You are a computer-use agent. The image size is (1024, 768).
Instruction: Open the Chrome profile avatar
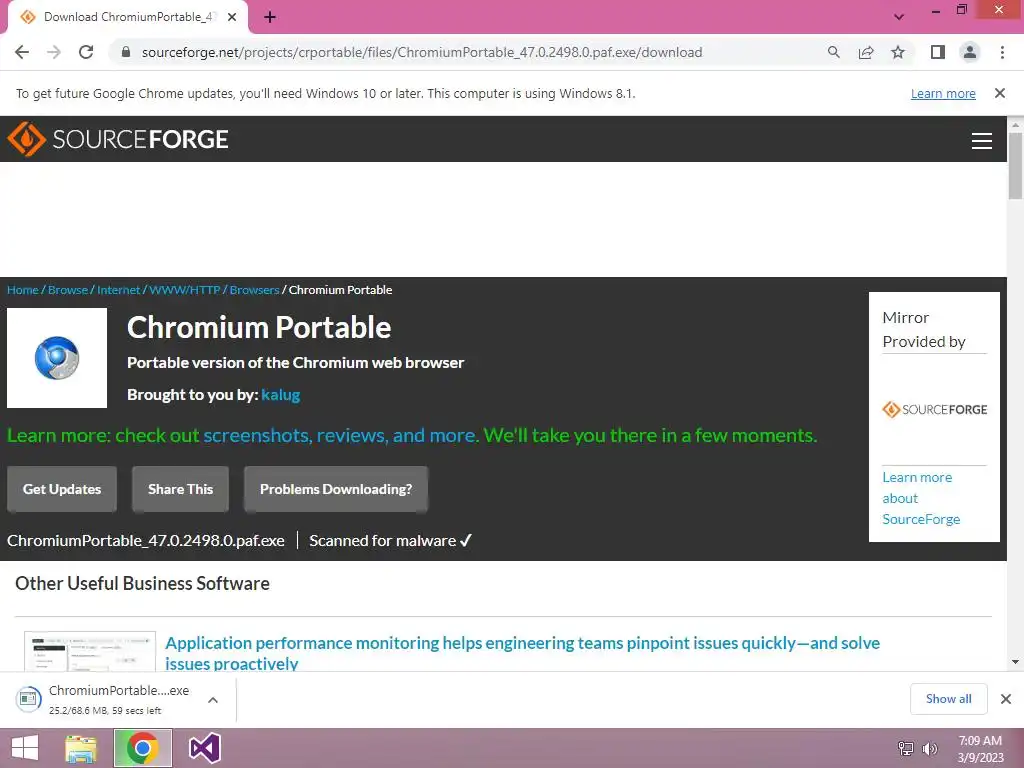click(x=970, y=52)
